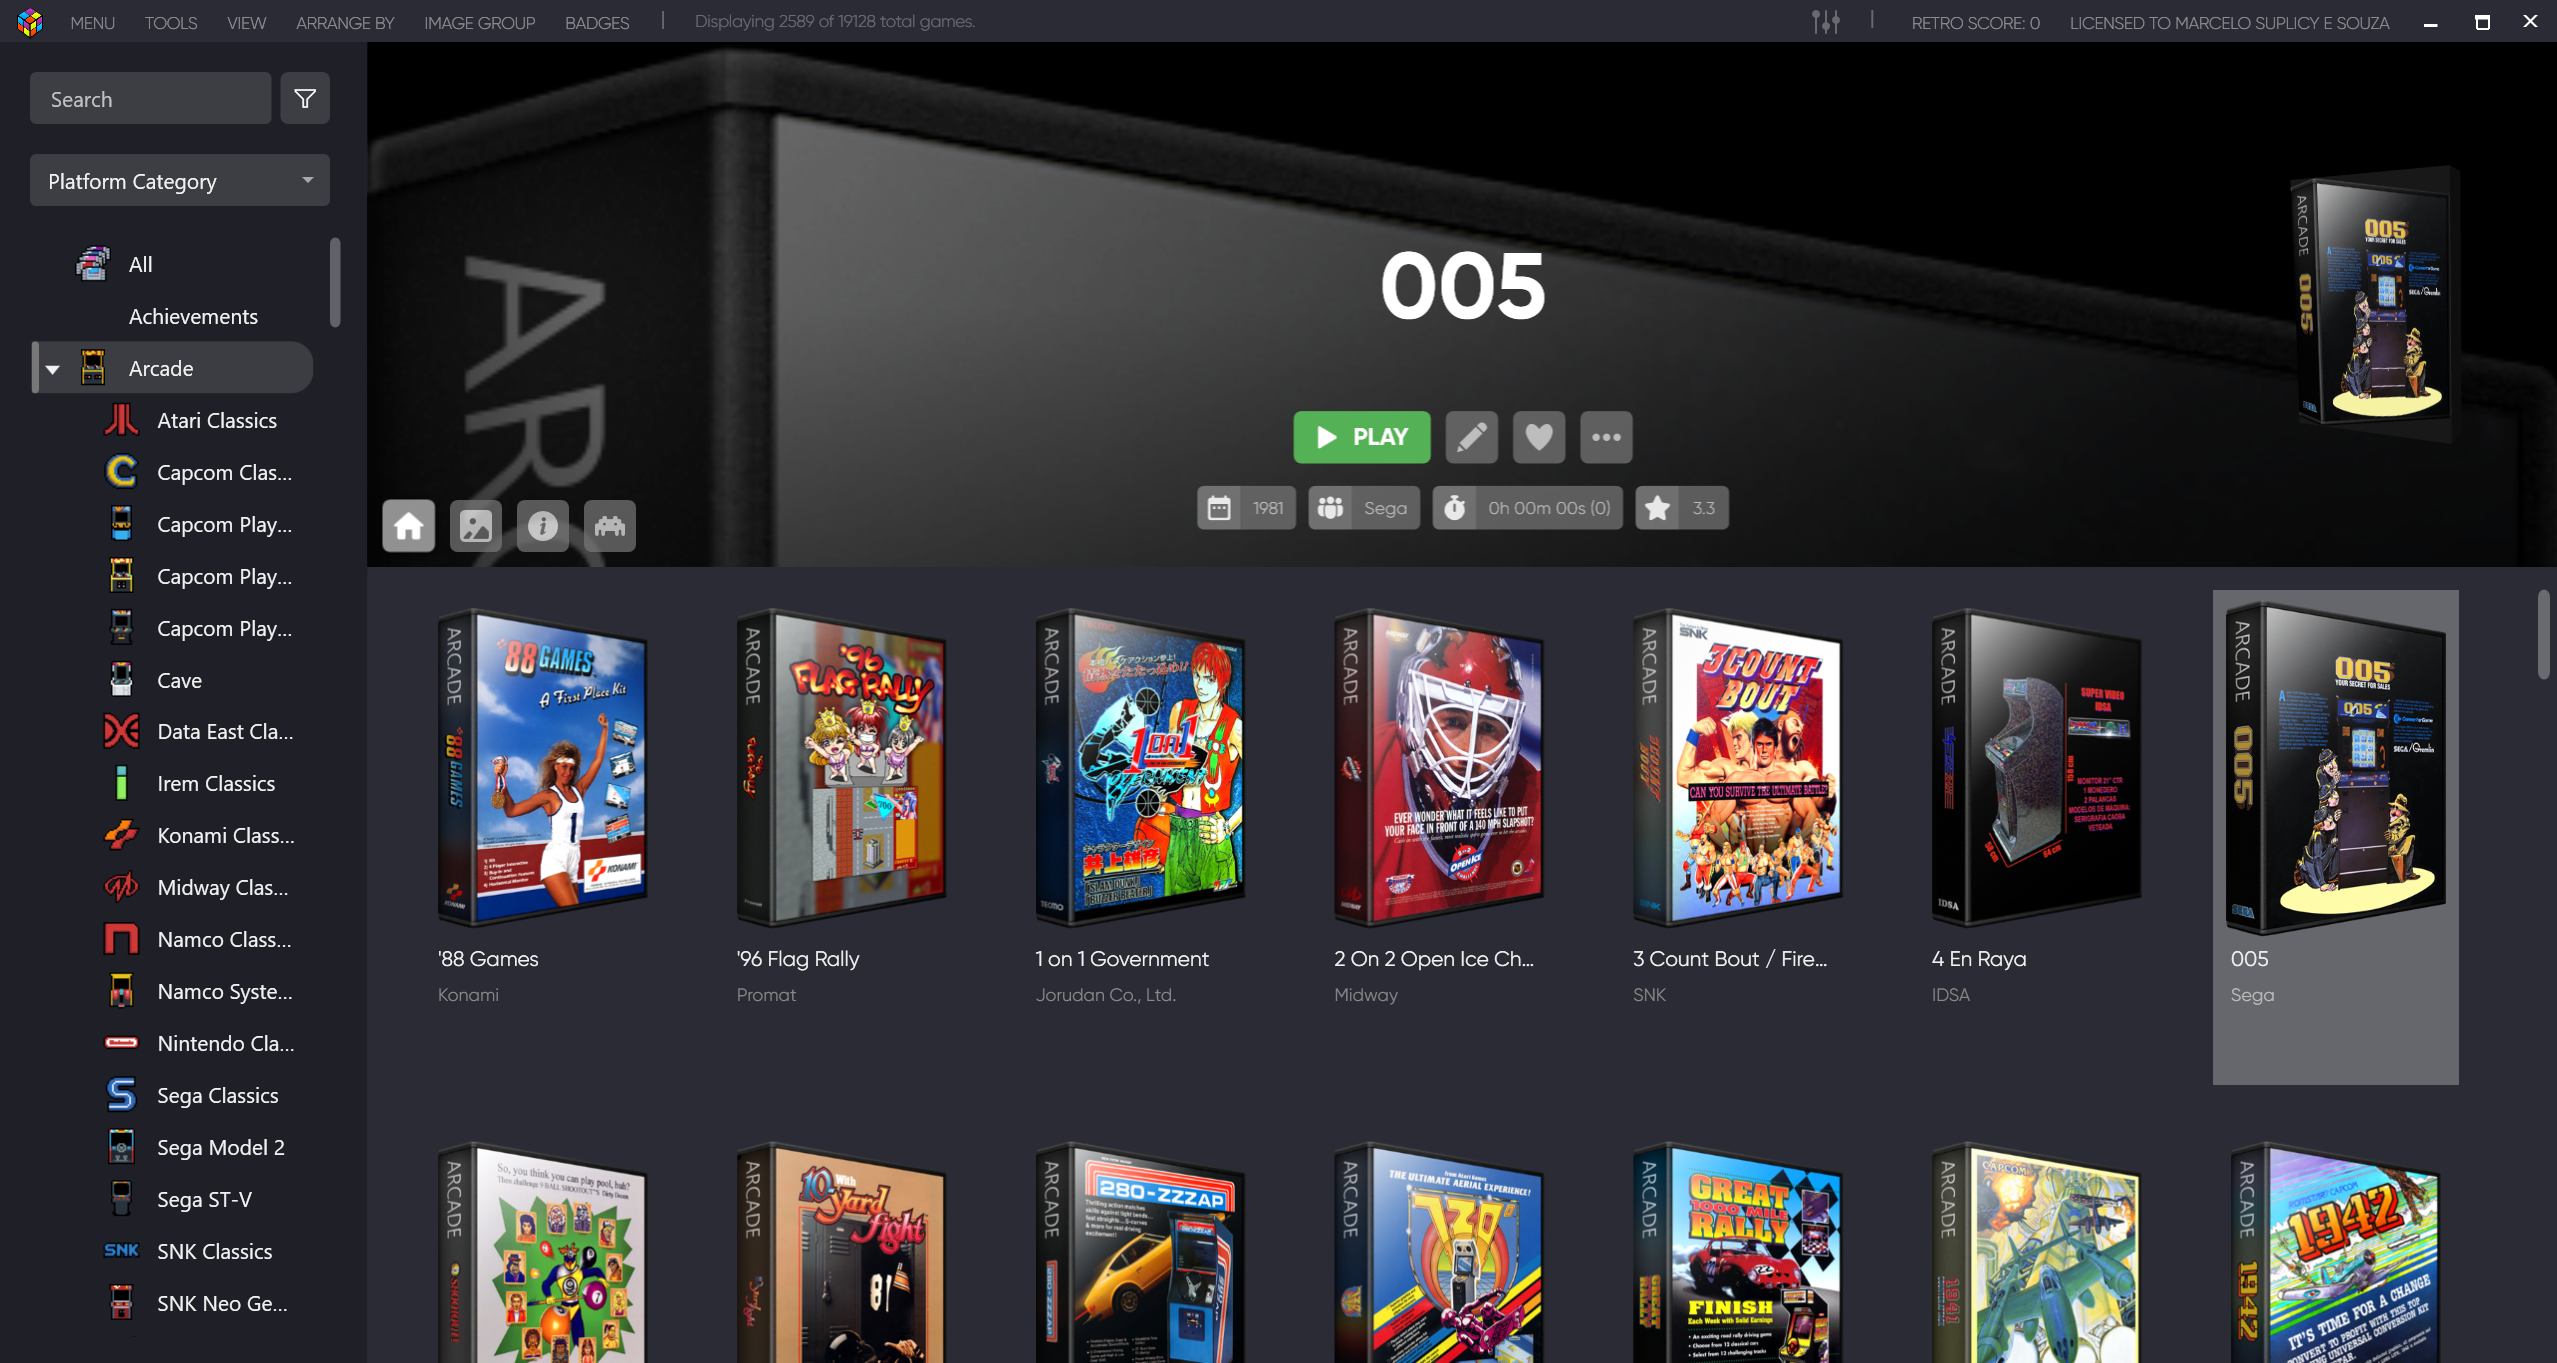The image size is (2557, 1363).
Task: Click the Home icon button under the banner
Action: [409, 526]
